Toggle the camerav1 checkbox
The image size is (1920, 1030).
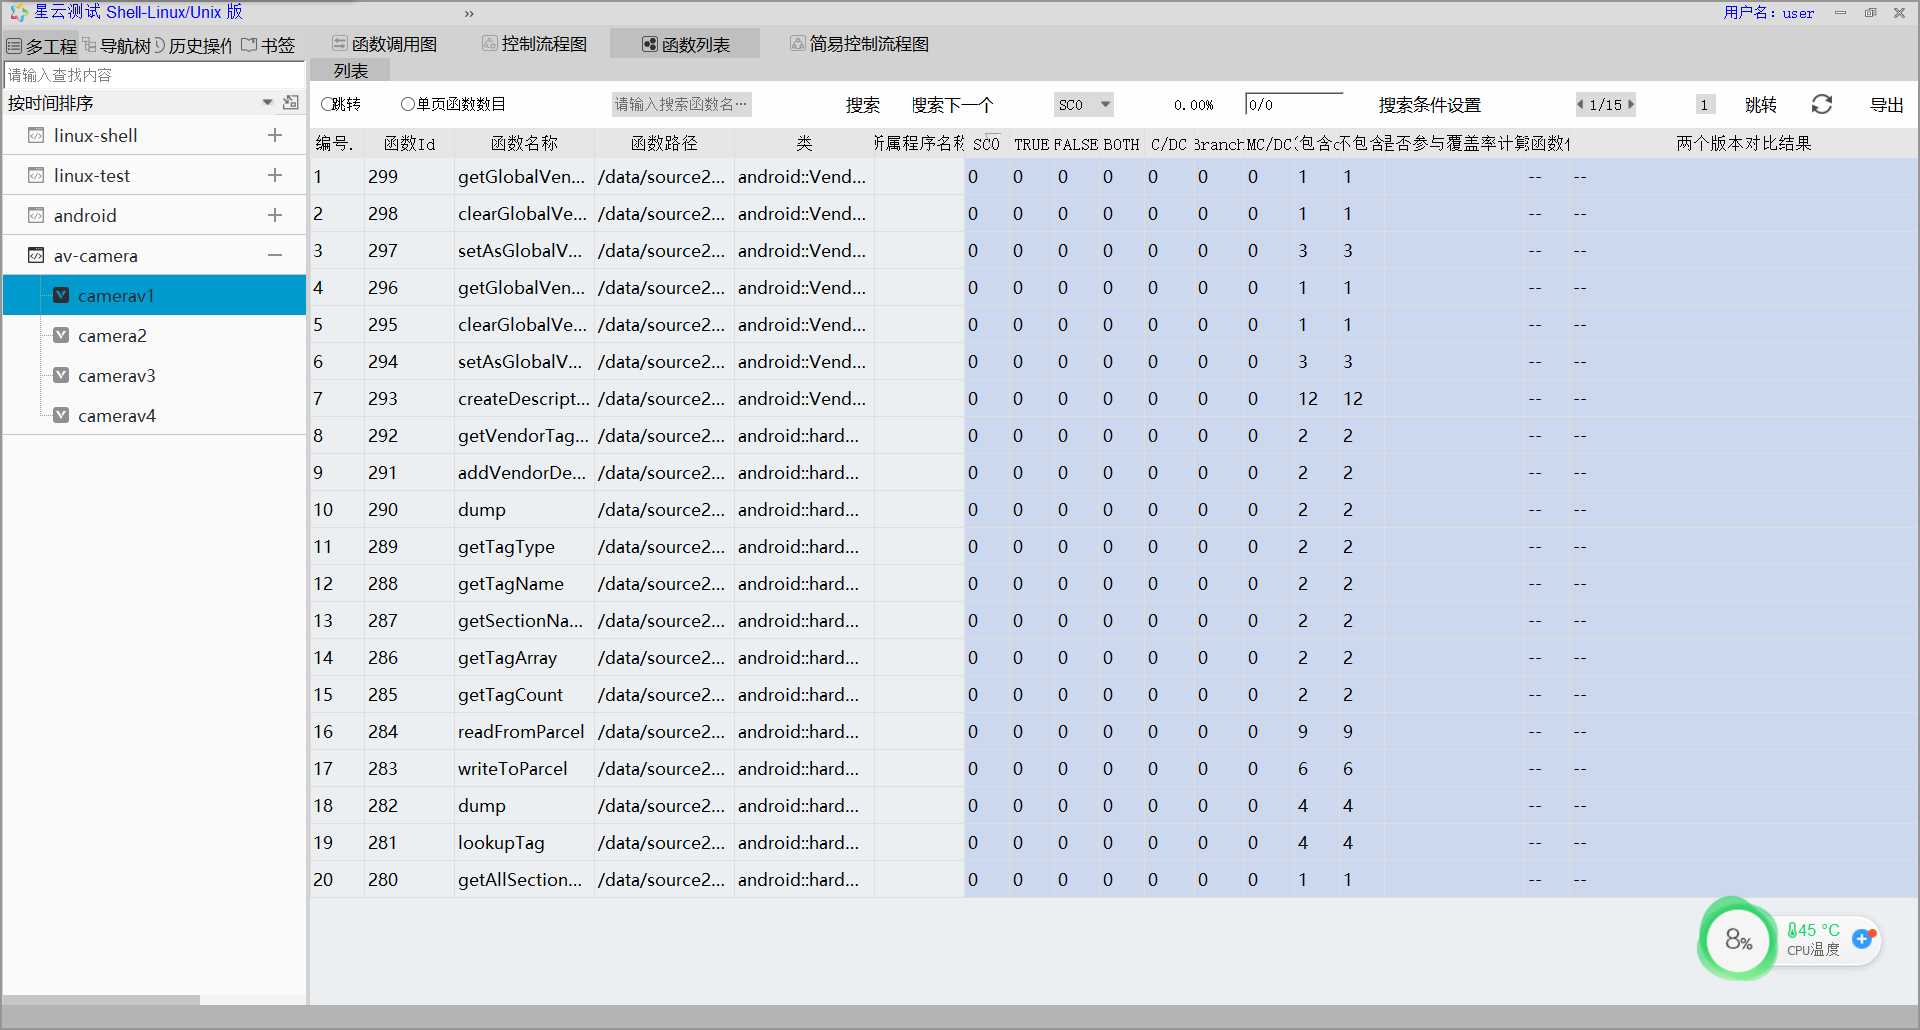(61, 295)
